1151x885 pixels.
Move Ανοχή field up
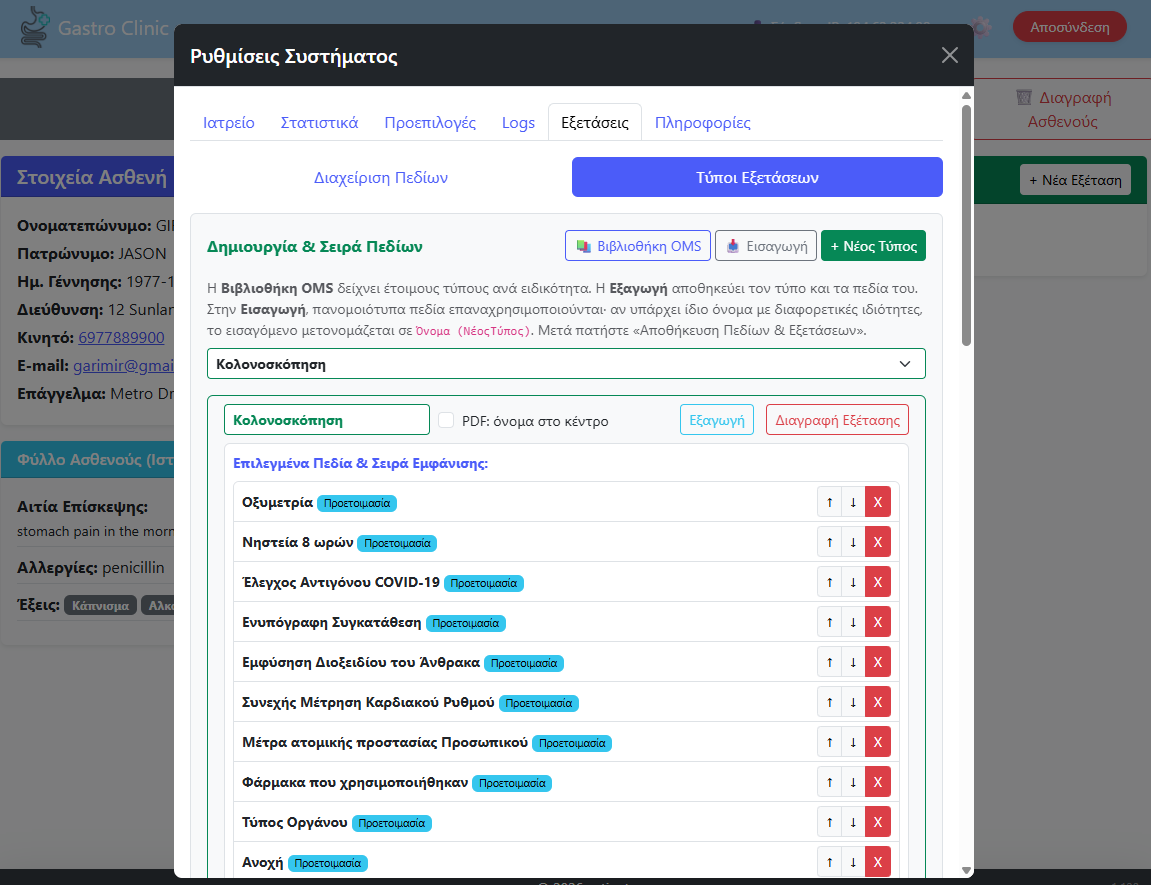829,862
